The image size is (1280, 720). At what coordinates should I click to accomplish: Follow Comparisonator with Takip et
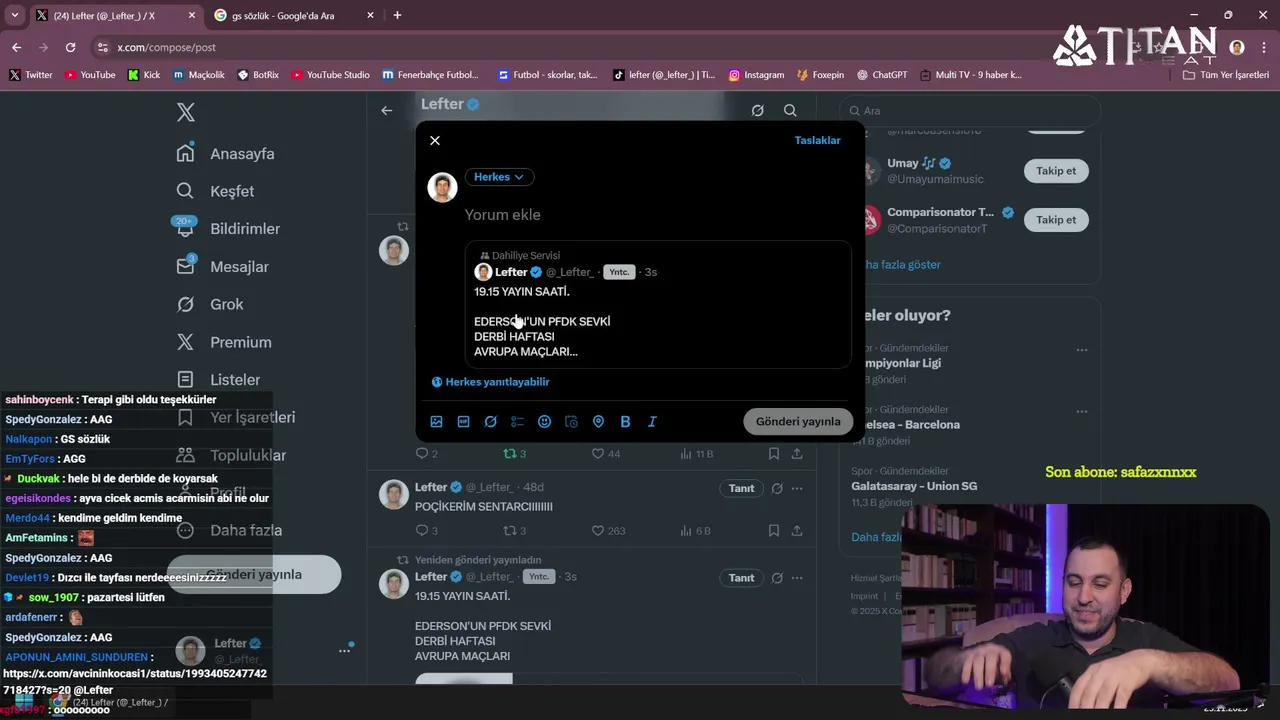1056,220
